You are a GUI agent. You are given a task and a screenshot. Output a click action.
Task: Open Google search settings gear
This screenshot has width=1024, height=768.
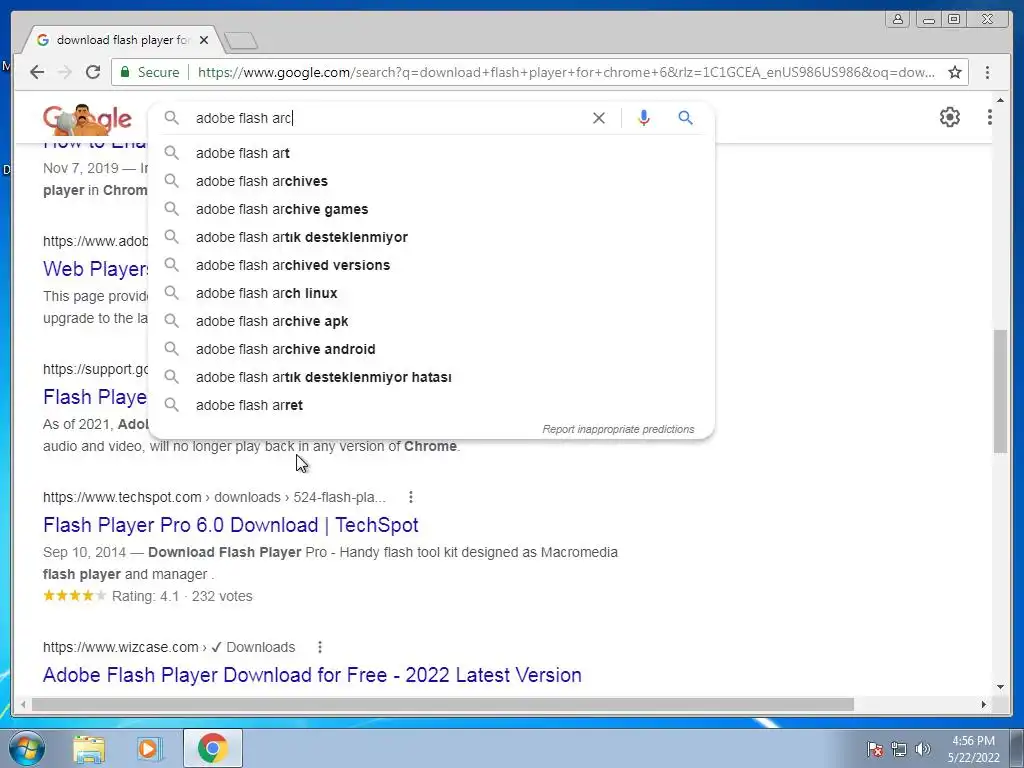pos(950,117)
